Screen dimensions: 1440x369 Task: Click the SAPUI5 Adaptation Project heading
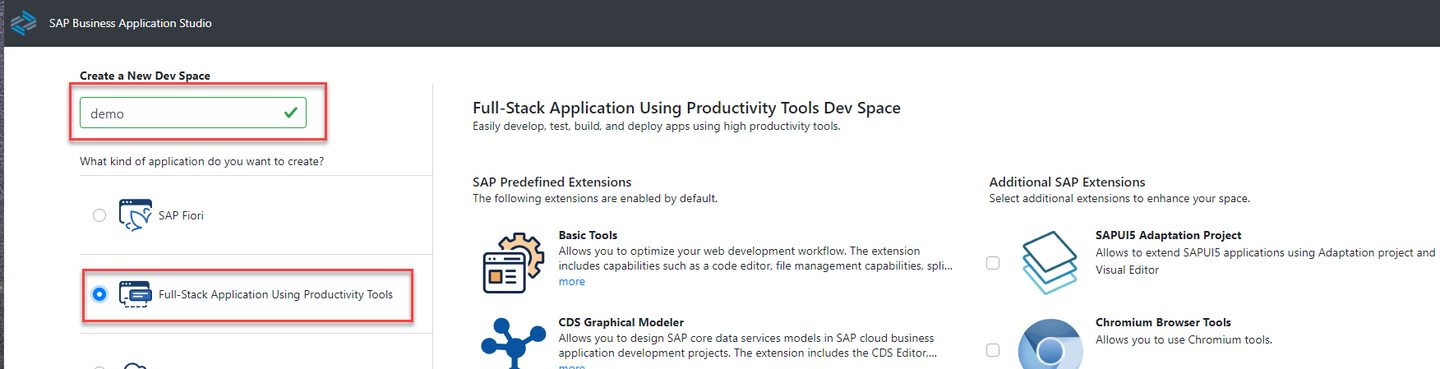(1168, 235)
